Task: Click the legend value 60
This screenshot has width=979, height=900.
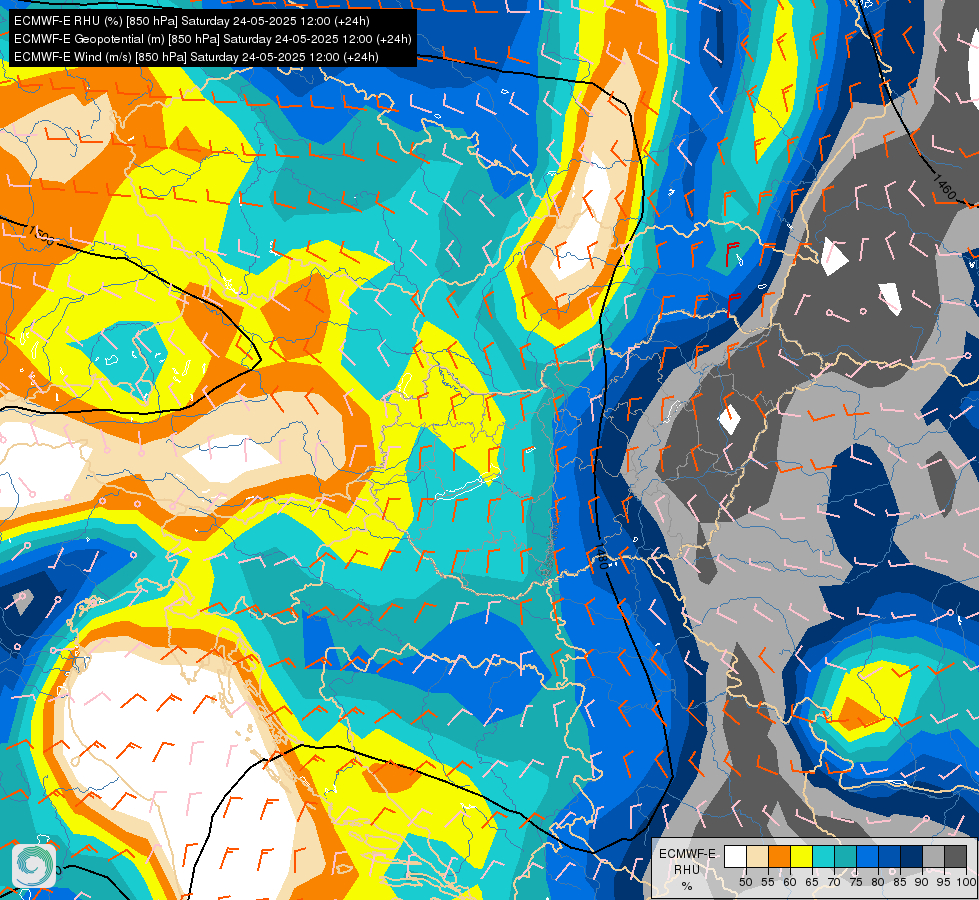Action: tap(790, 882)
